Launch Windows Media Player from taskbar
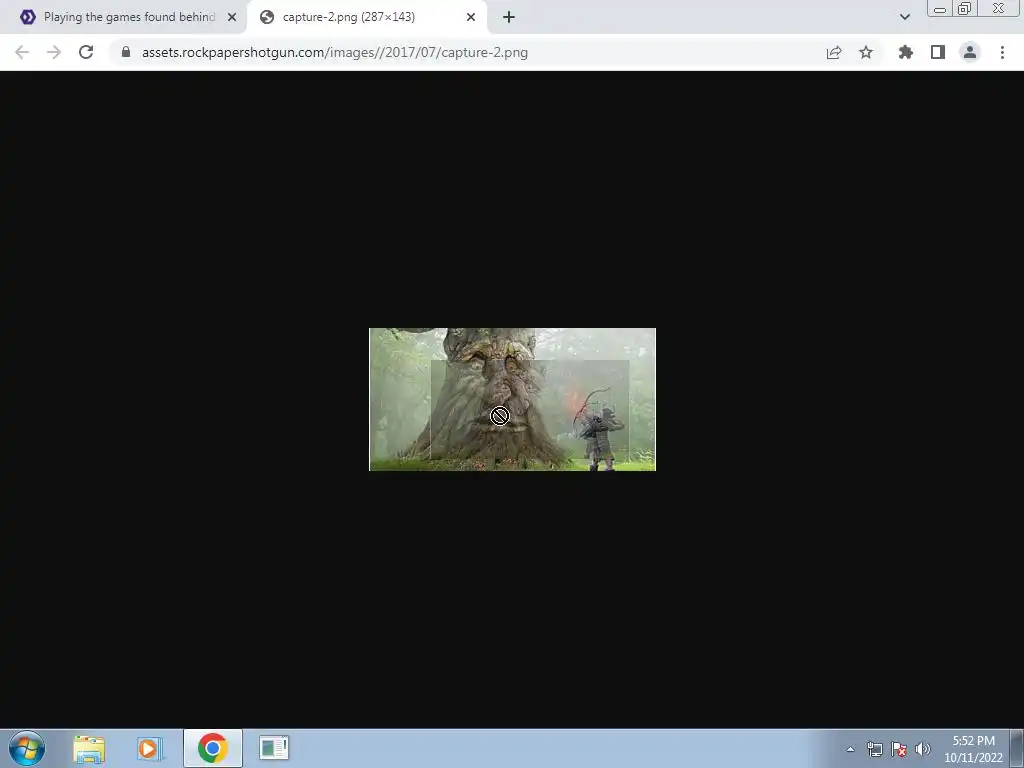Screen dimensions: 1024x768 150,748
